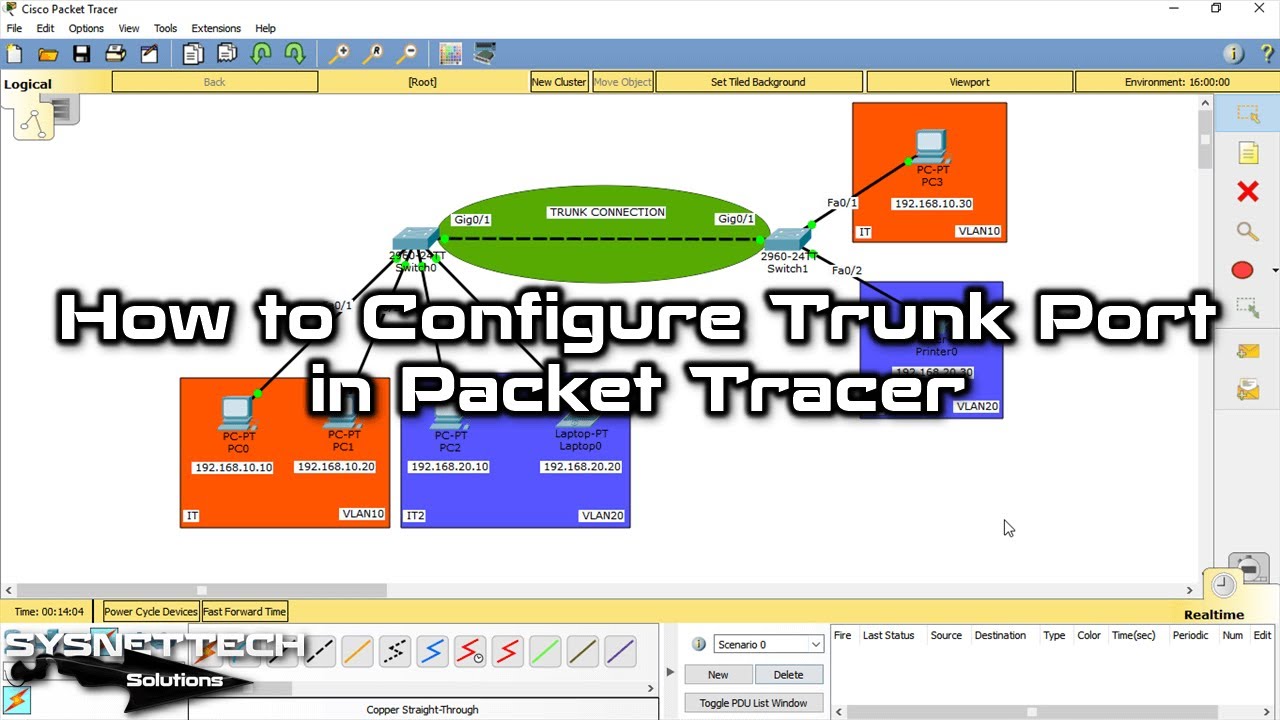Image resolution: width=1280 pixels, height=720 pixels.
Task: Open the Tools menu
Action: coord(165,28)
